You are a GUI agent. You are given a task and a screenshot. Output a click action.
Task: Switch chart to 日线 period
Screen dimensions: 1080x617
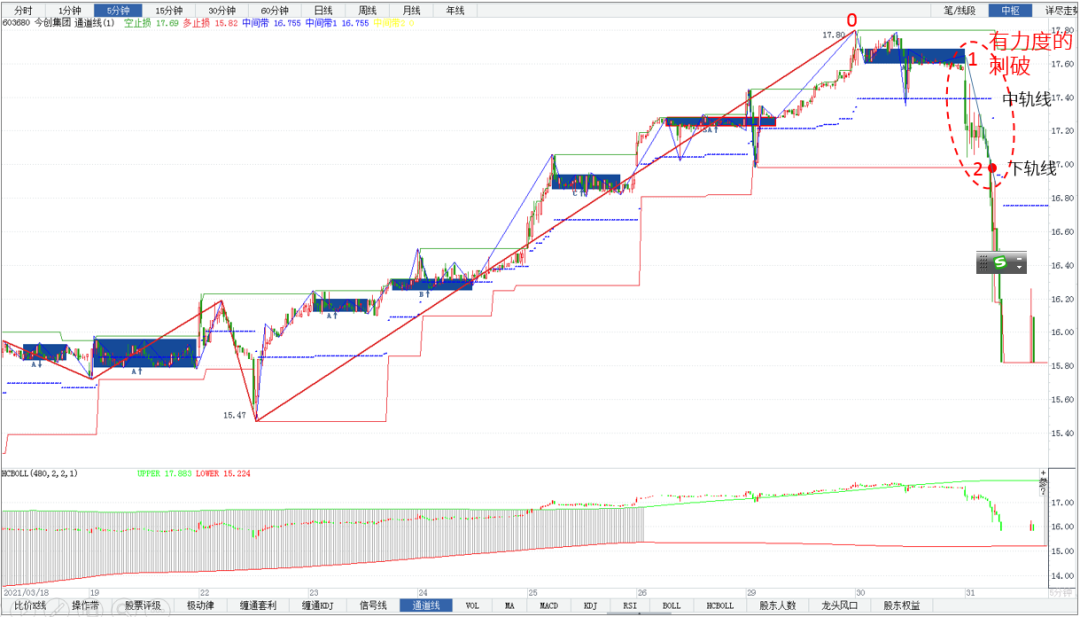click(x=323, y=10)
